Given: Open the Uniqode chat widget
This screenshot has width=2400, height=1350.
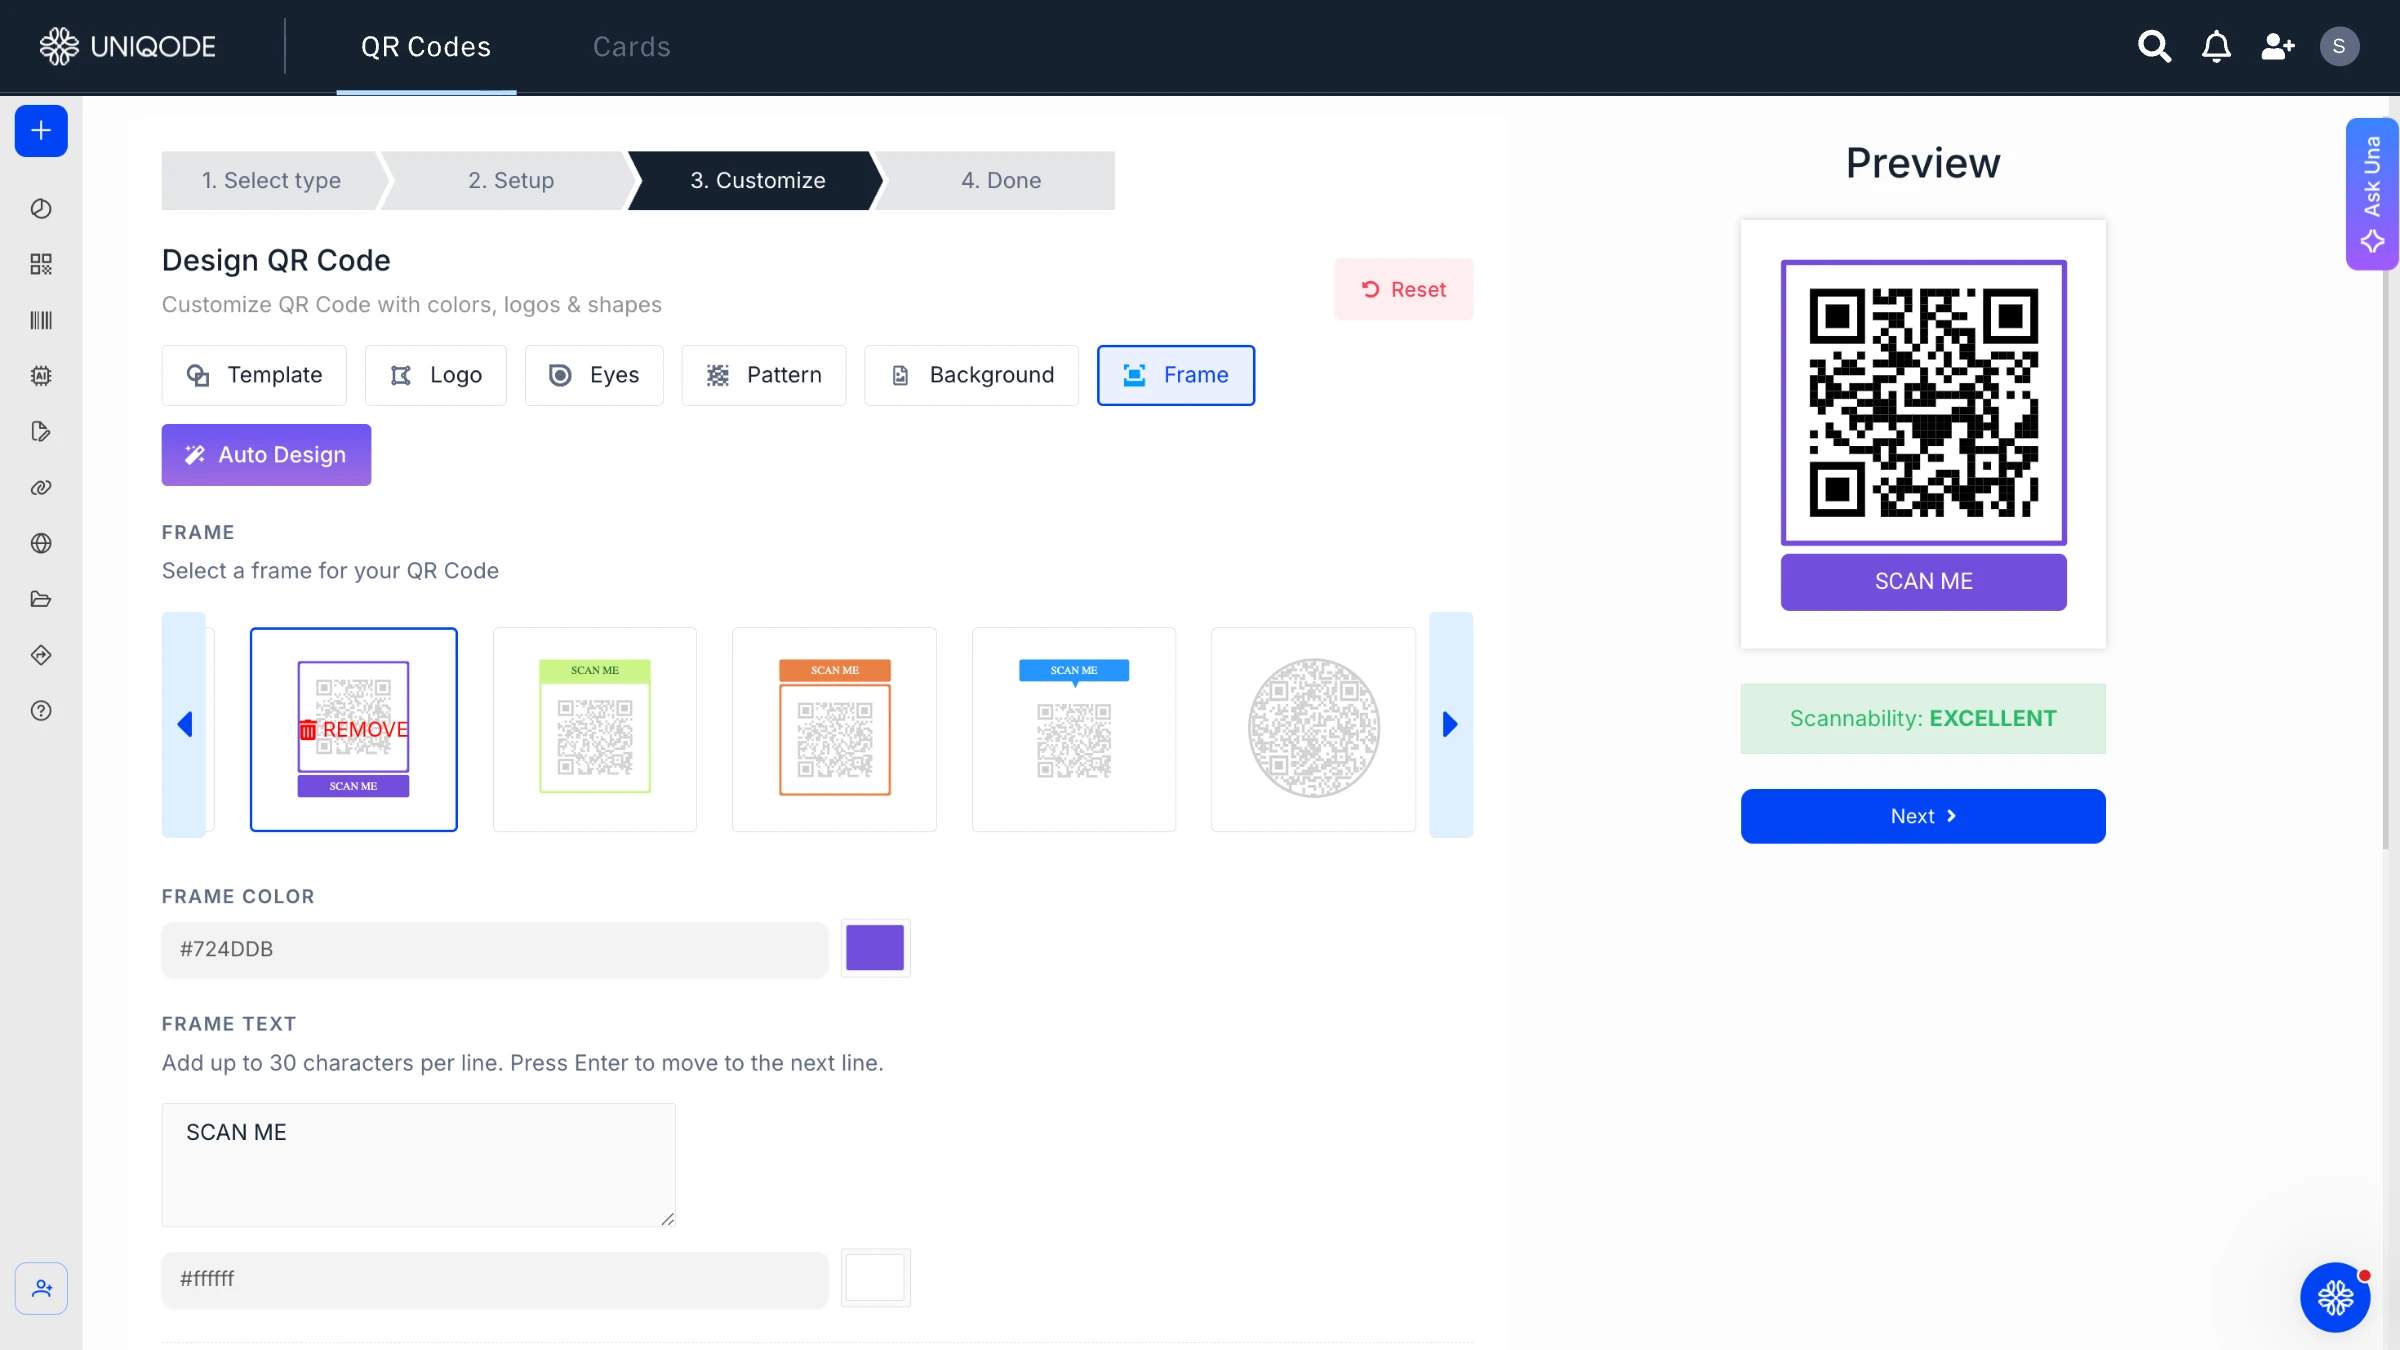Looking at the screenshot, I should pyautogui.click(x=2335, y=1297).
